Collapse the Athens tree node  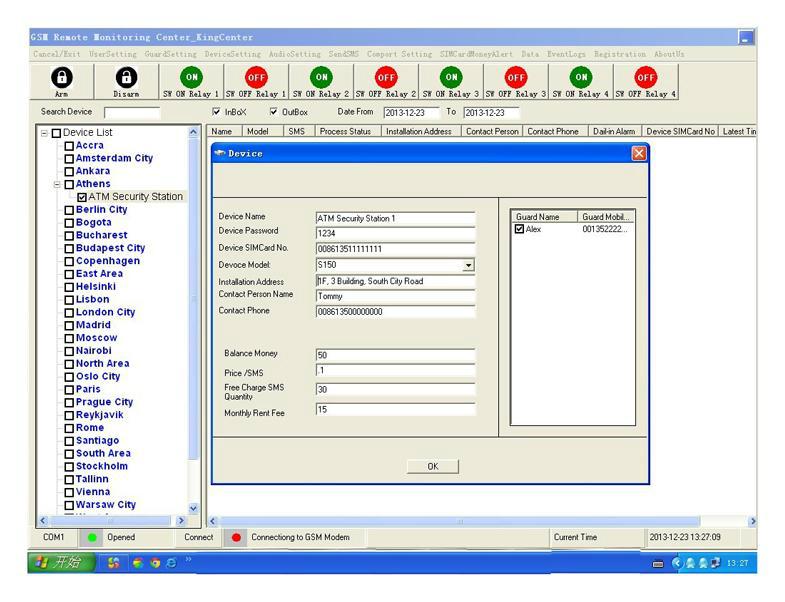pyautogui.click(x=57, y=184)
